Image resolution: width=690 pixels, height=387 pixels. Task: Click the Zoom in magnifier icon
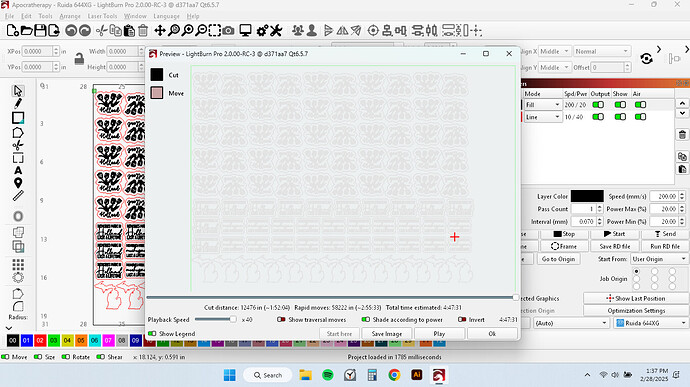click(x=187, y=30)
